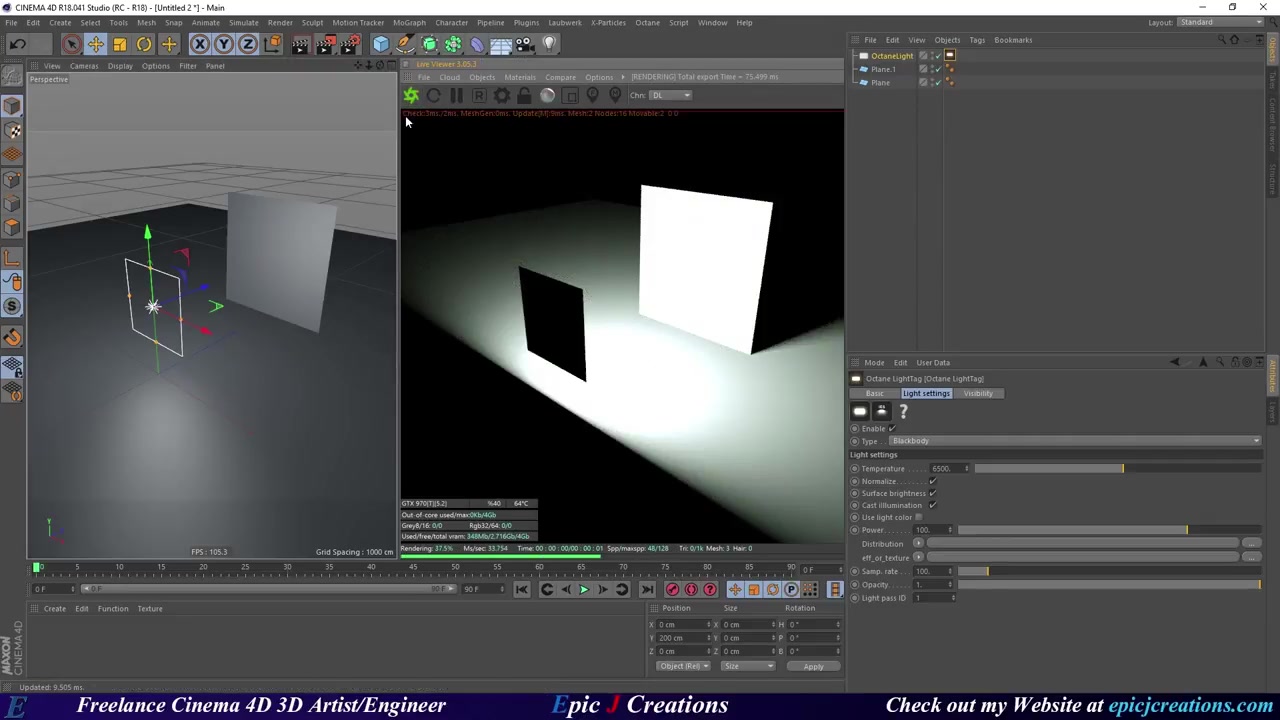Viewport: 1280px width, 720px height.
Task: Click the Apply button in coordinates panel
Action: 813,666
